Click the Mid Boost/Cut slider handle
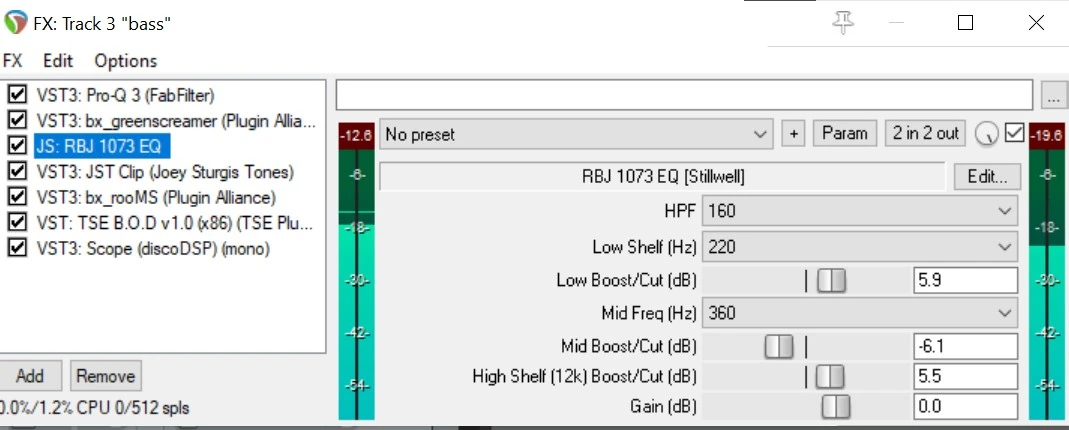The width and height of the screenshot is (1069, 430). pyautogui.click(x=779, y=346)
